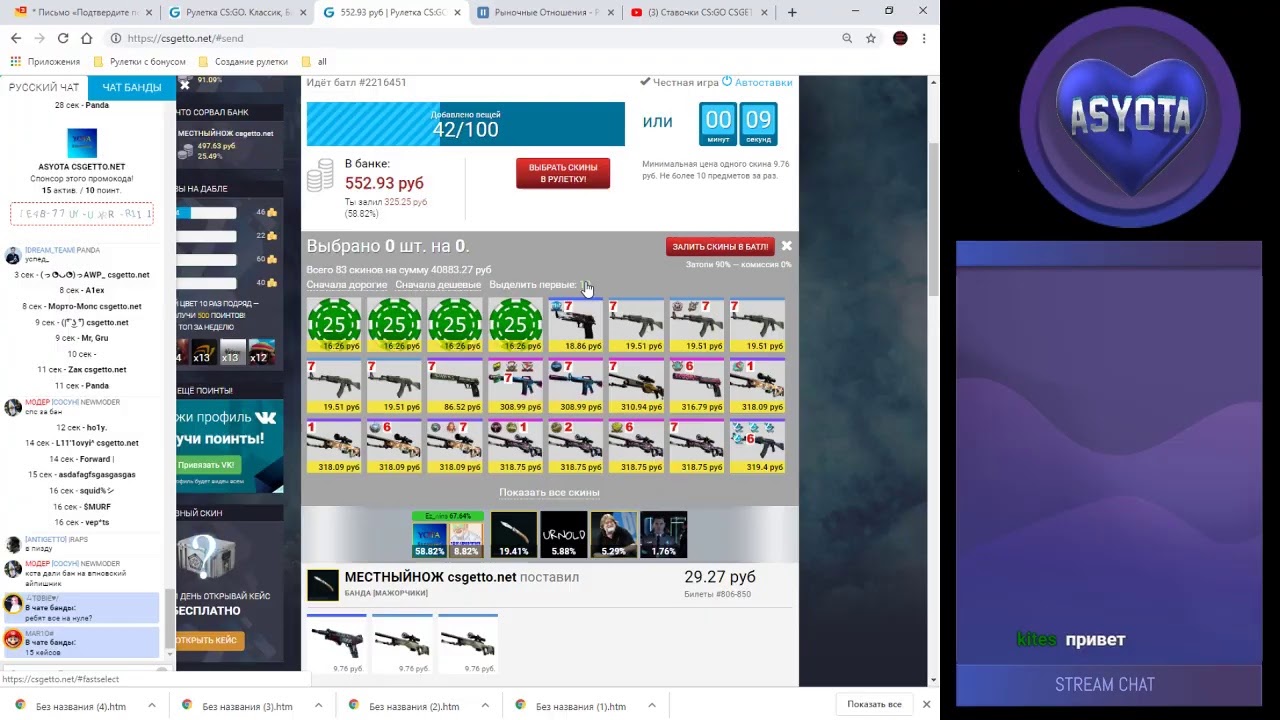Open the zoom magnifier icon in address bar
Image resolution: width=1280 pixels, height=720 pixels.
tap(847, 38)
